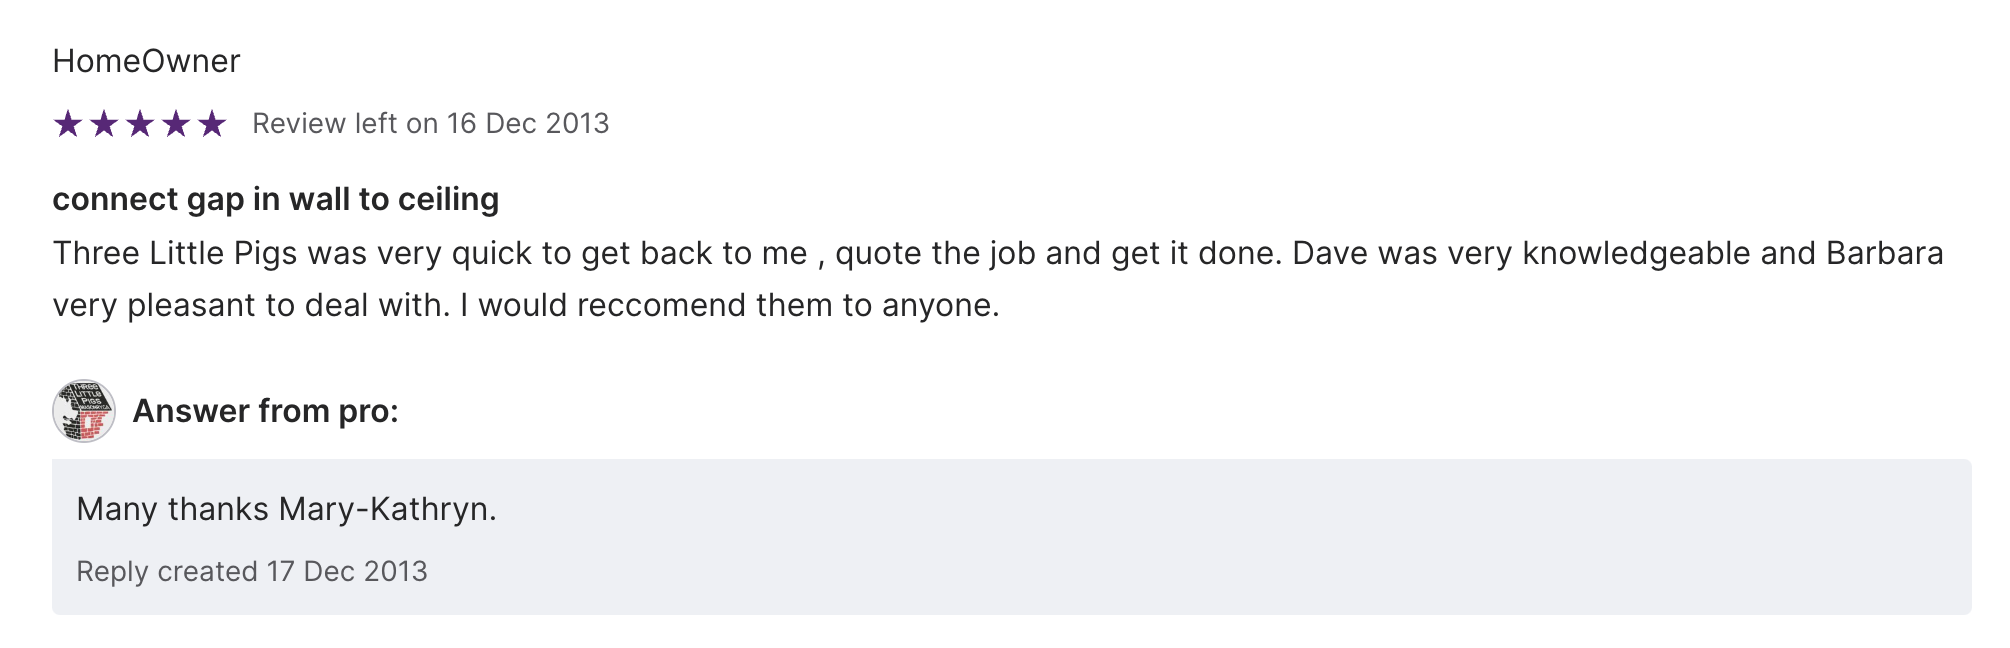This screenshot has height=648, width=2010.
Task: Click the second purple rating star
Action: click(104, 124)
